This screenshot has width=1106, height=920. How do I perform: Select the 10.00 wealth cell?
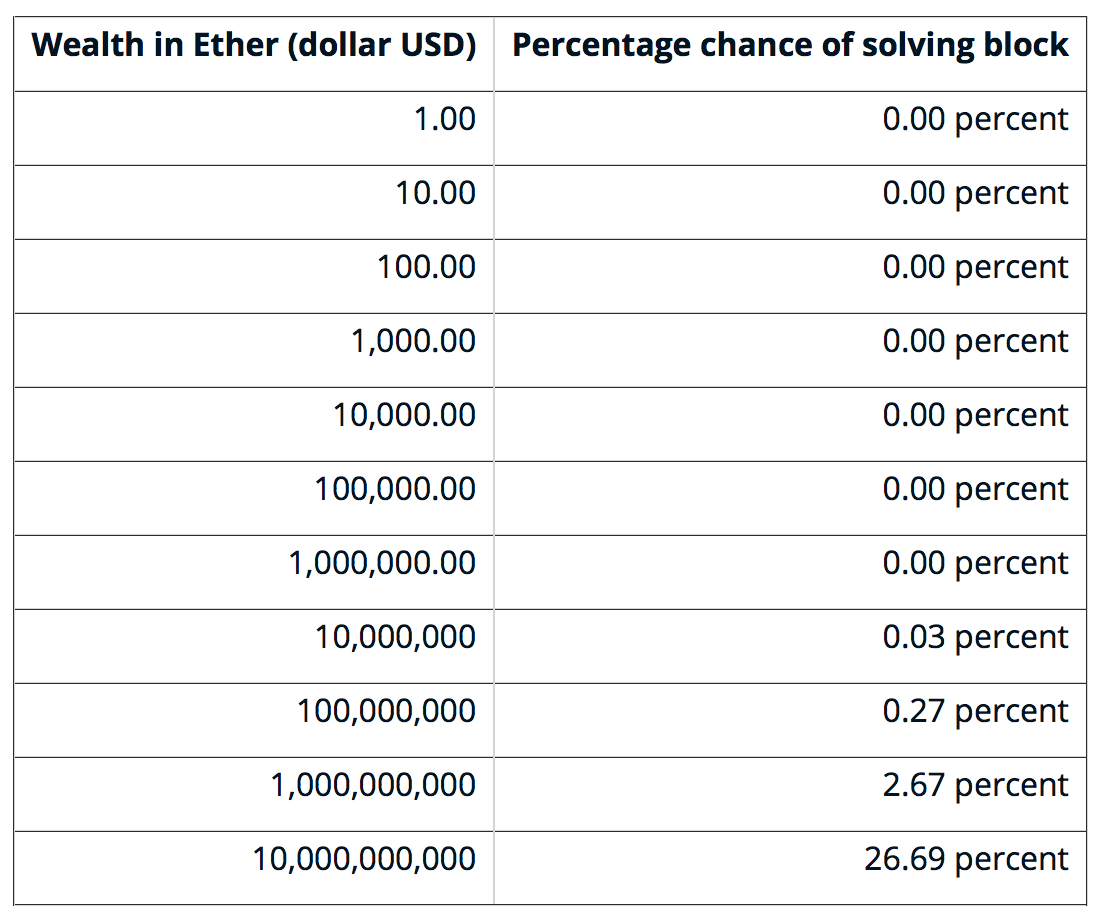[436, 193]
